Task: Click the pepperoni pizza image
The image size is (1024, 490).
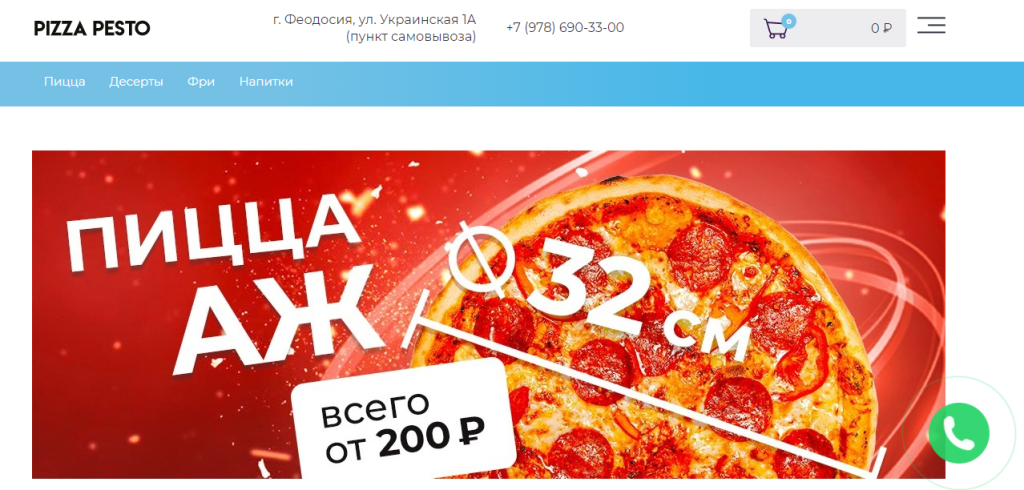Action: point(653,327)
